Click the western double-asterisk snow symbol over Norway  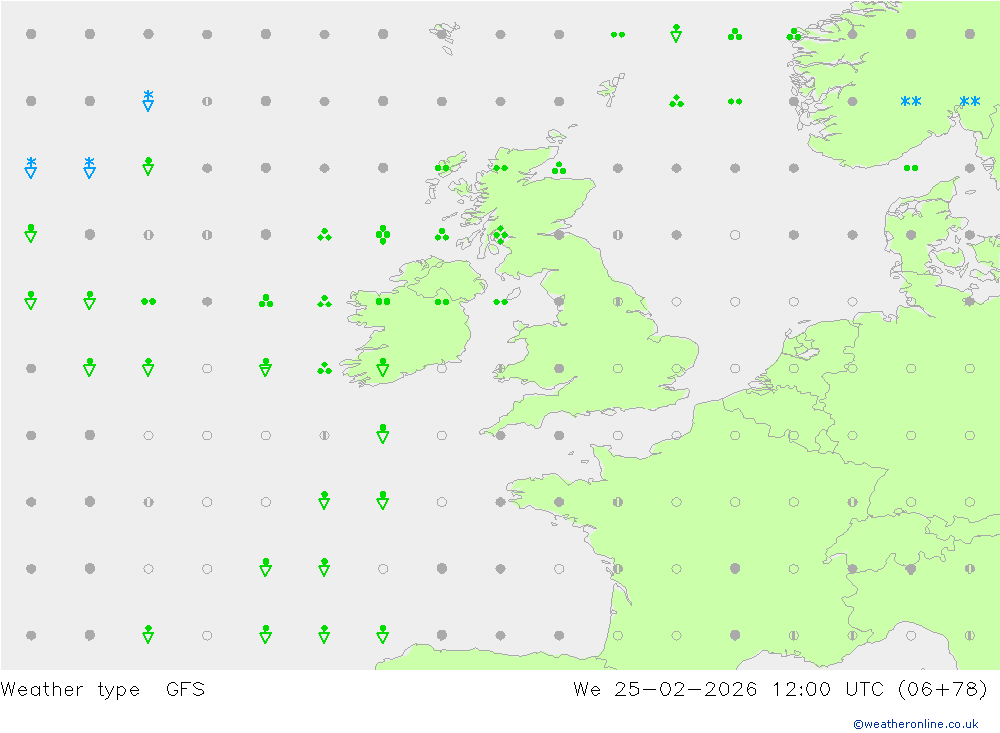tap(911, 101)
